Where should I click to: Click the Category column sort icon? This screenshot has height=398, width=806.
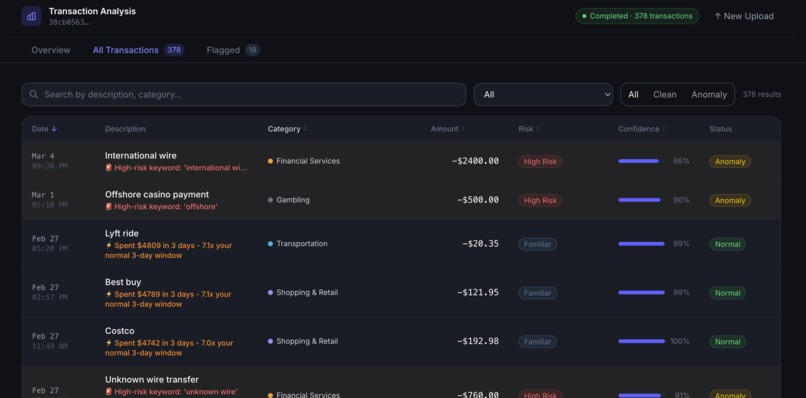tap(305, 129)
